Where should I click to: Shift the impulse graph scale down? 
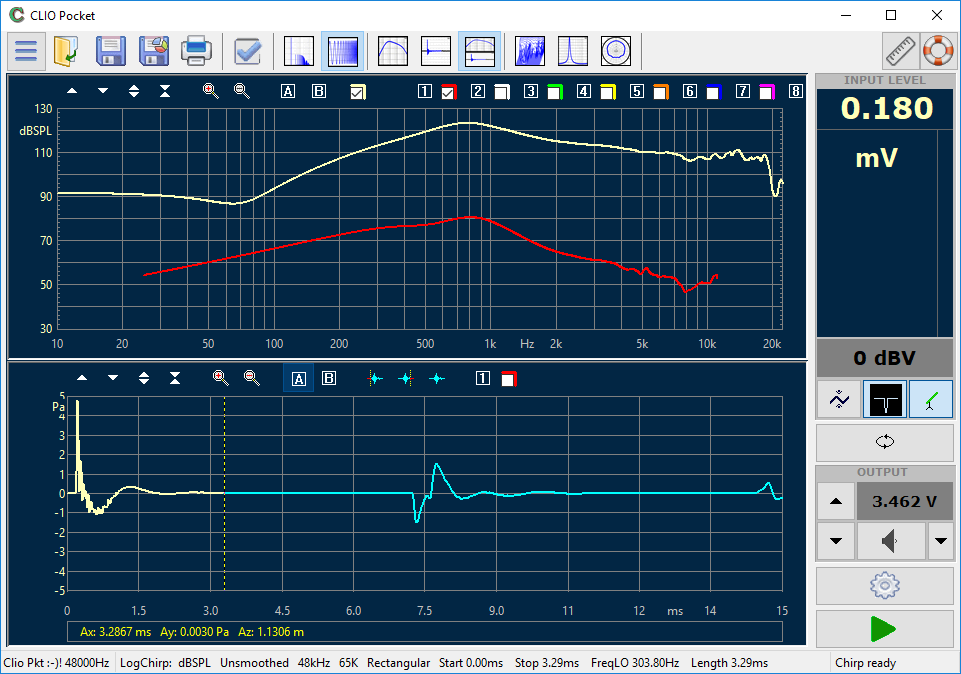[113, 378]
